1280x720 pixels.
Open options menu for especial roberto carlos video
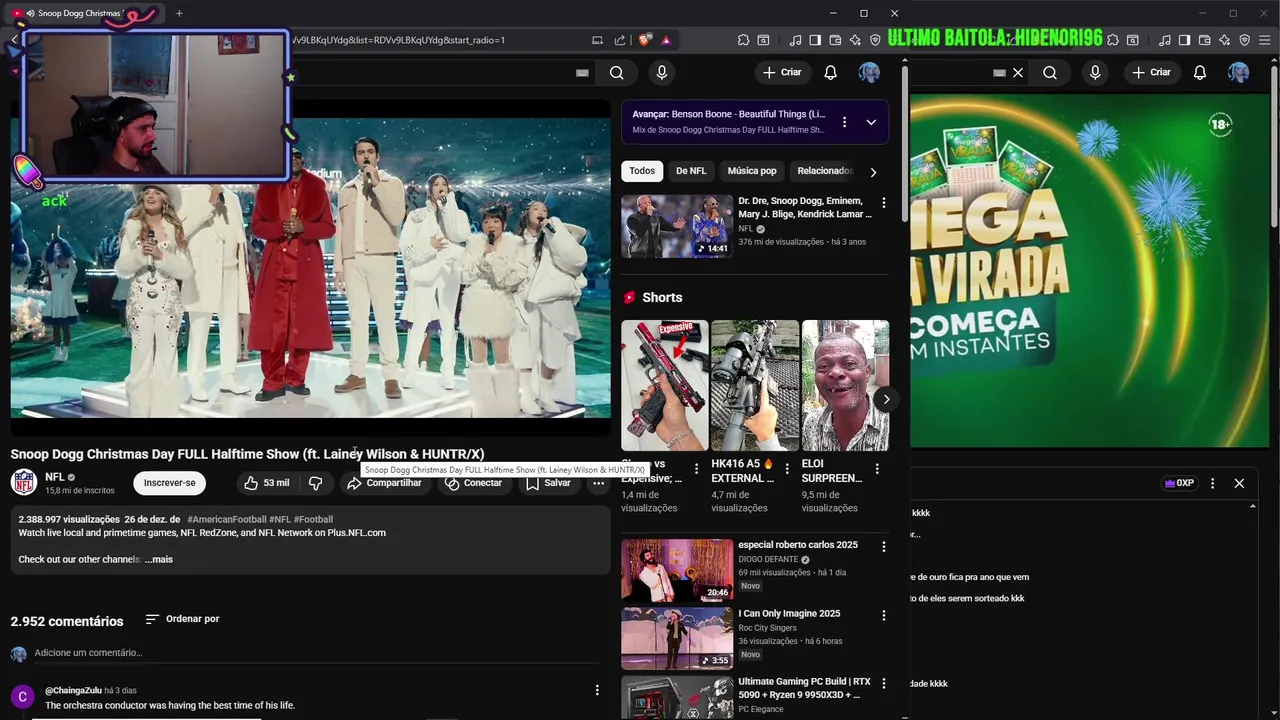pyautogui.click(x=883, y=547)
